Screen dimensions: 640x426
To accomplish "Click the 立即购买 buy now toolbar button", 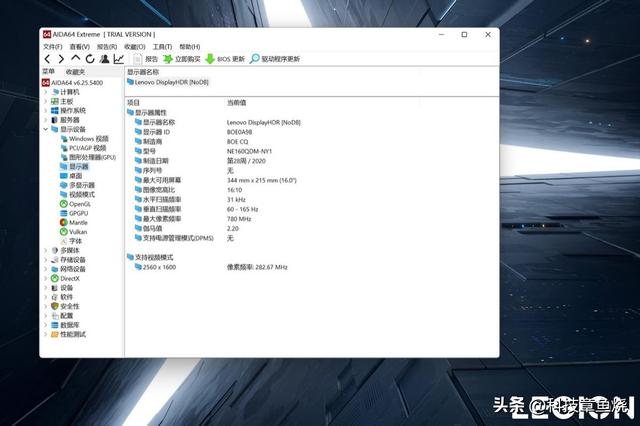I will point(182,59).
